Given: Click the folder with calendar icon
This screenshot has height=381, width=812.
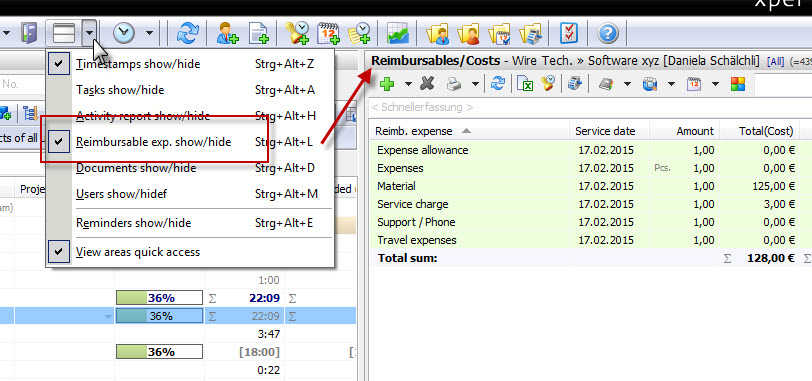Looking at the screenshot, I should point(500,34).
